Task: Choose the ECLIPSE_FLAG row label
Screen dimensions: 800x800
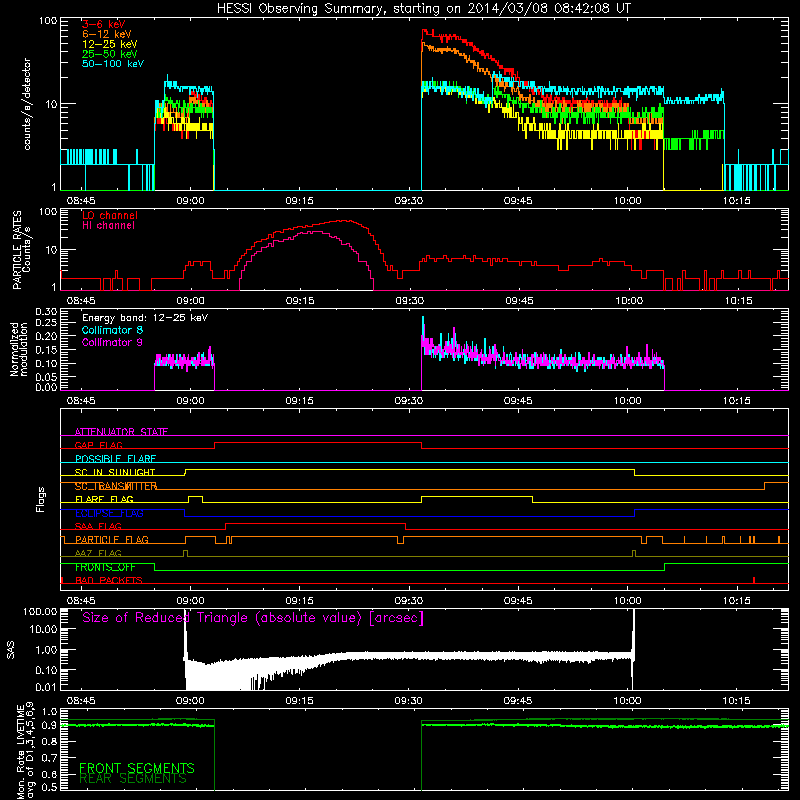Action: [x=109, y=513]
